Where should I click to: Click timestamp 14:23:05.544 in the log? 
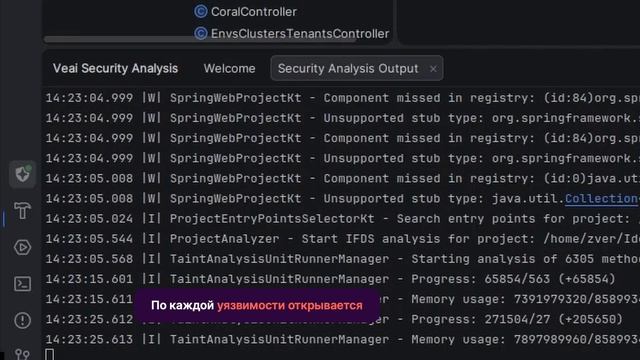89,239
